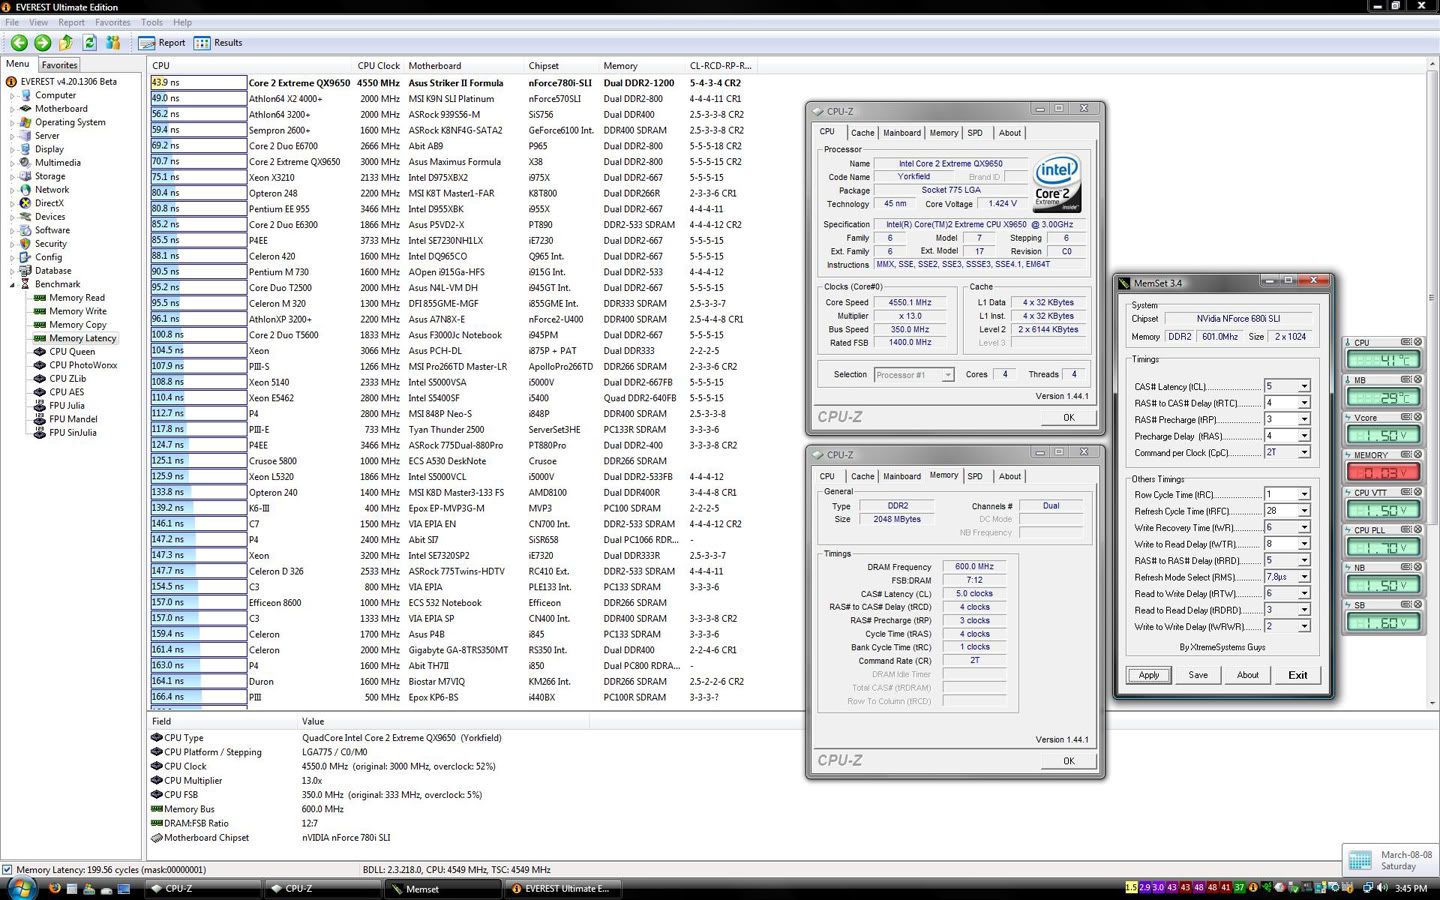Click the Processor #1 selection combo box
This screenshot has width=1440, height=900.
[x=914, y=375]
